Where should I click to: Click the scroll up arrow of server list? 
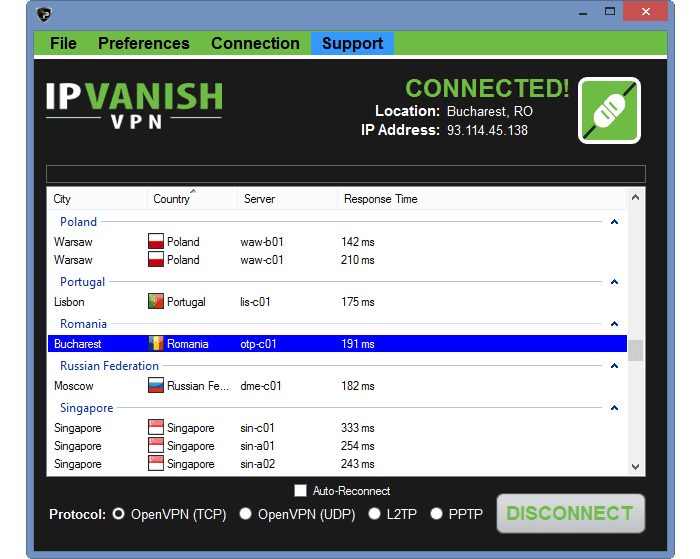pos(636,197)
